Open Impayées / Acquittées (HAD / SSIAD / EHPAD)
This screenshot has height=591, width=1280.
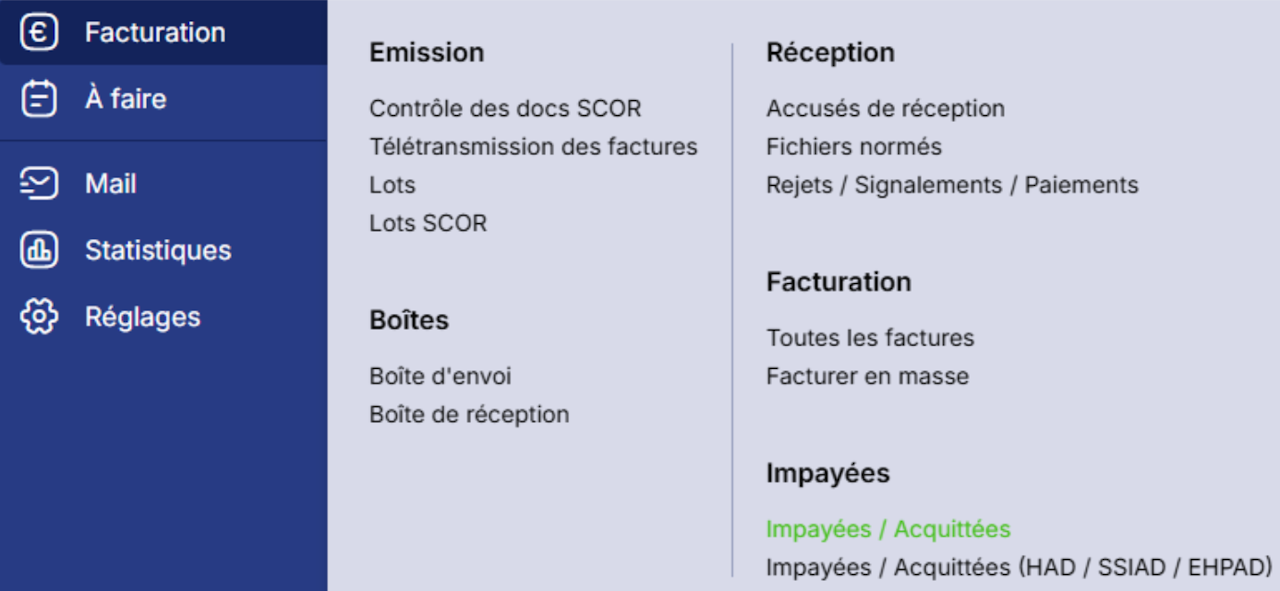[1018, 567]
